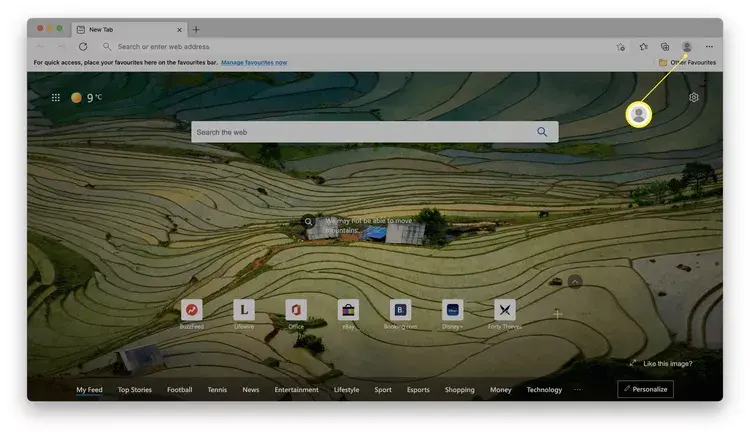
Task: Click the refresh page button
Action: [x=82, y=46]
